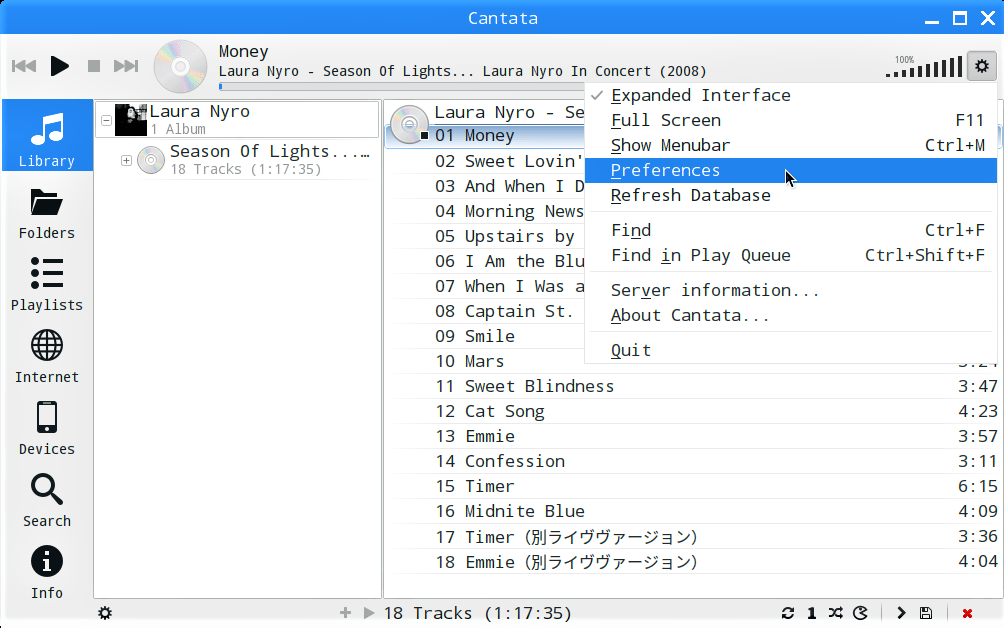Click the center on current track arrow

pyautogui.click(x=901, y=613)
